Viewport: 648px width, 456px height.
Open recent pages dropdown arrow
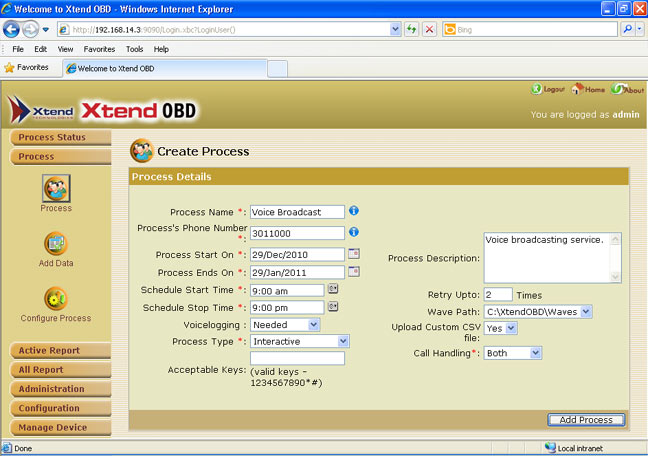tap(46, 29)
